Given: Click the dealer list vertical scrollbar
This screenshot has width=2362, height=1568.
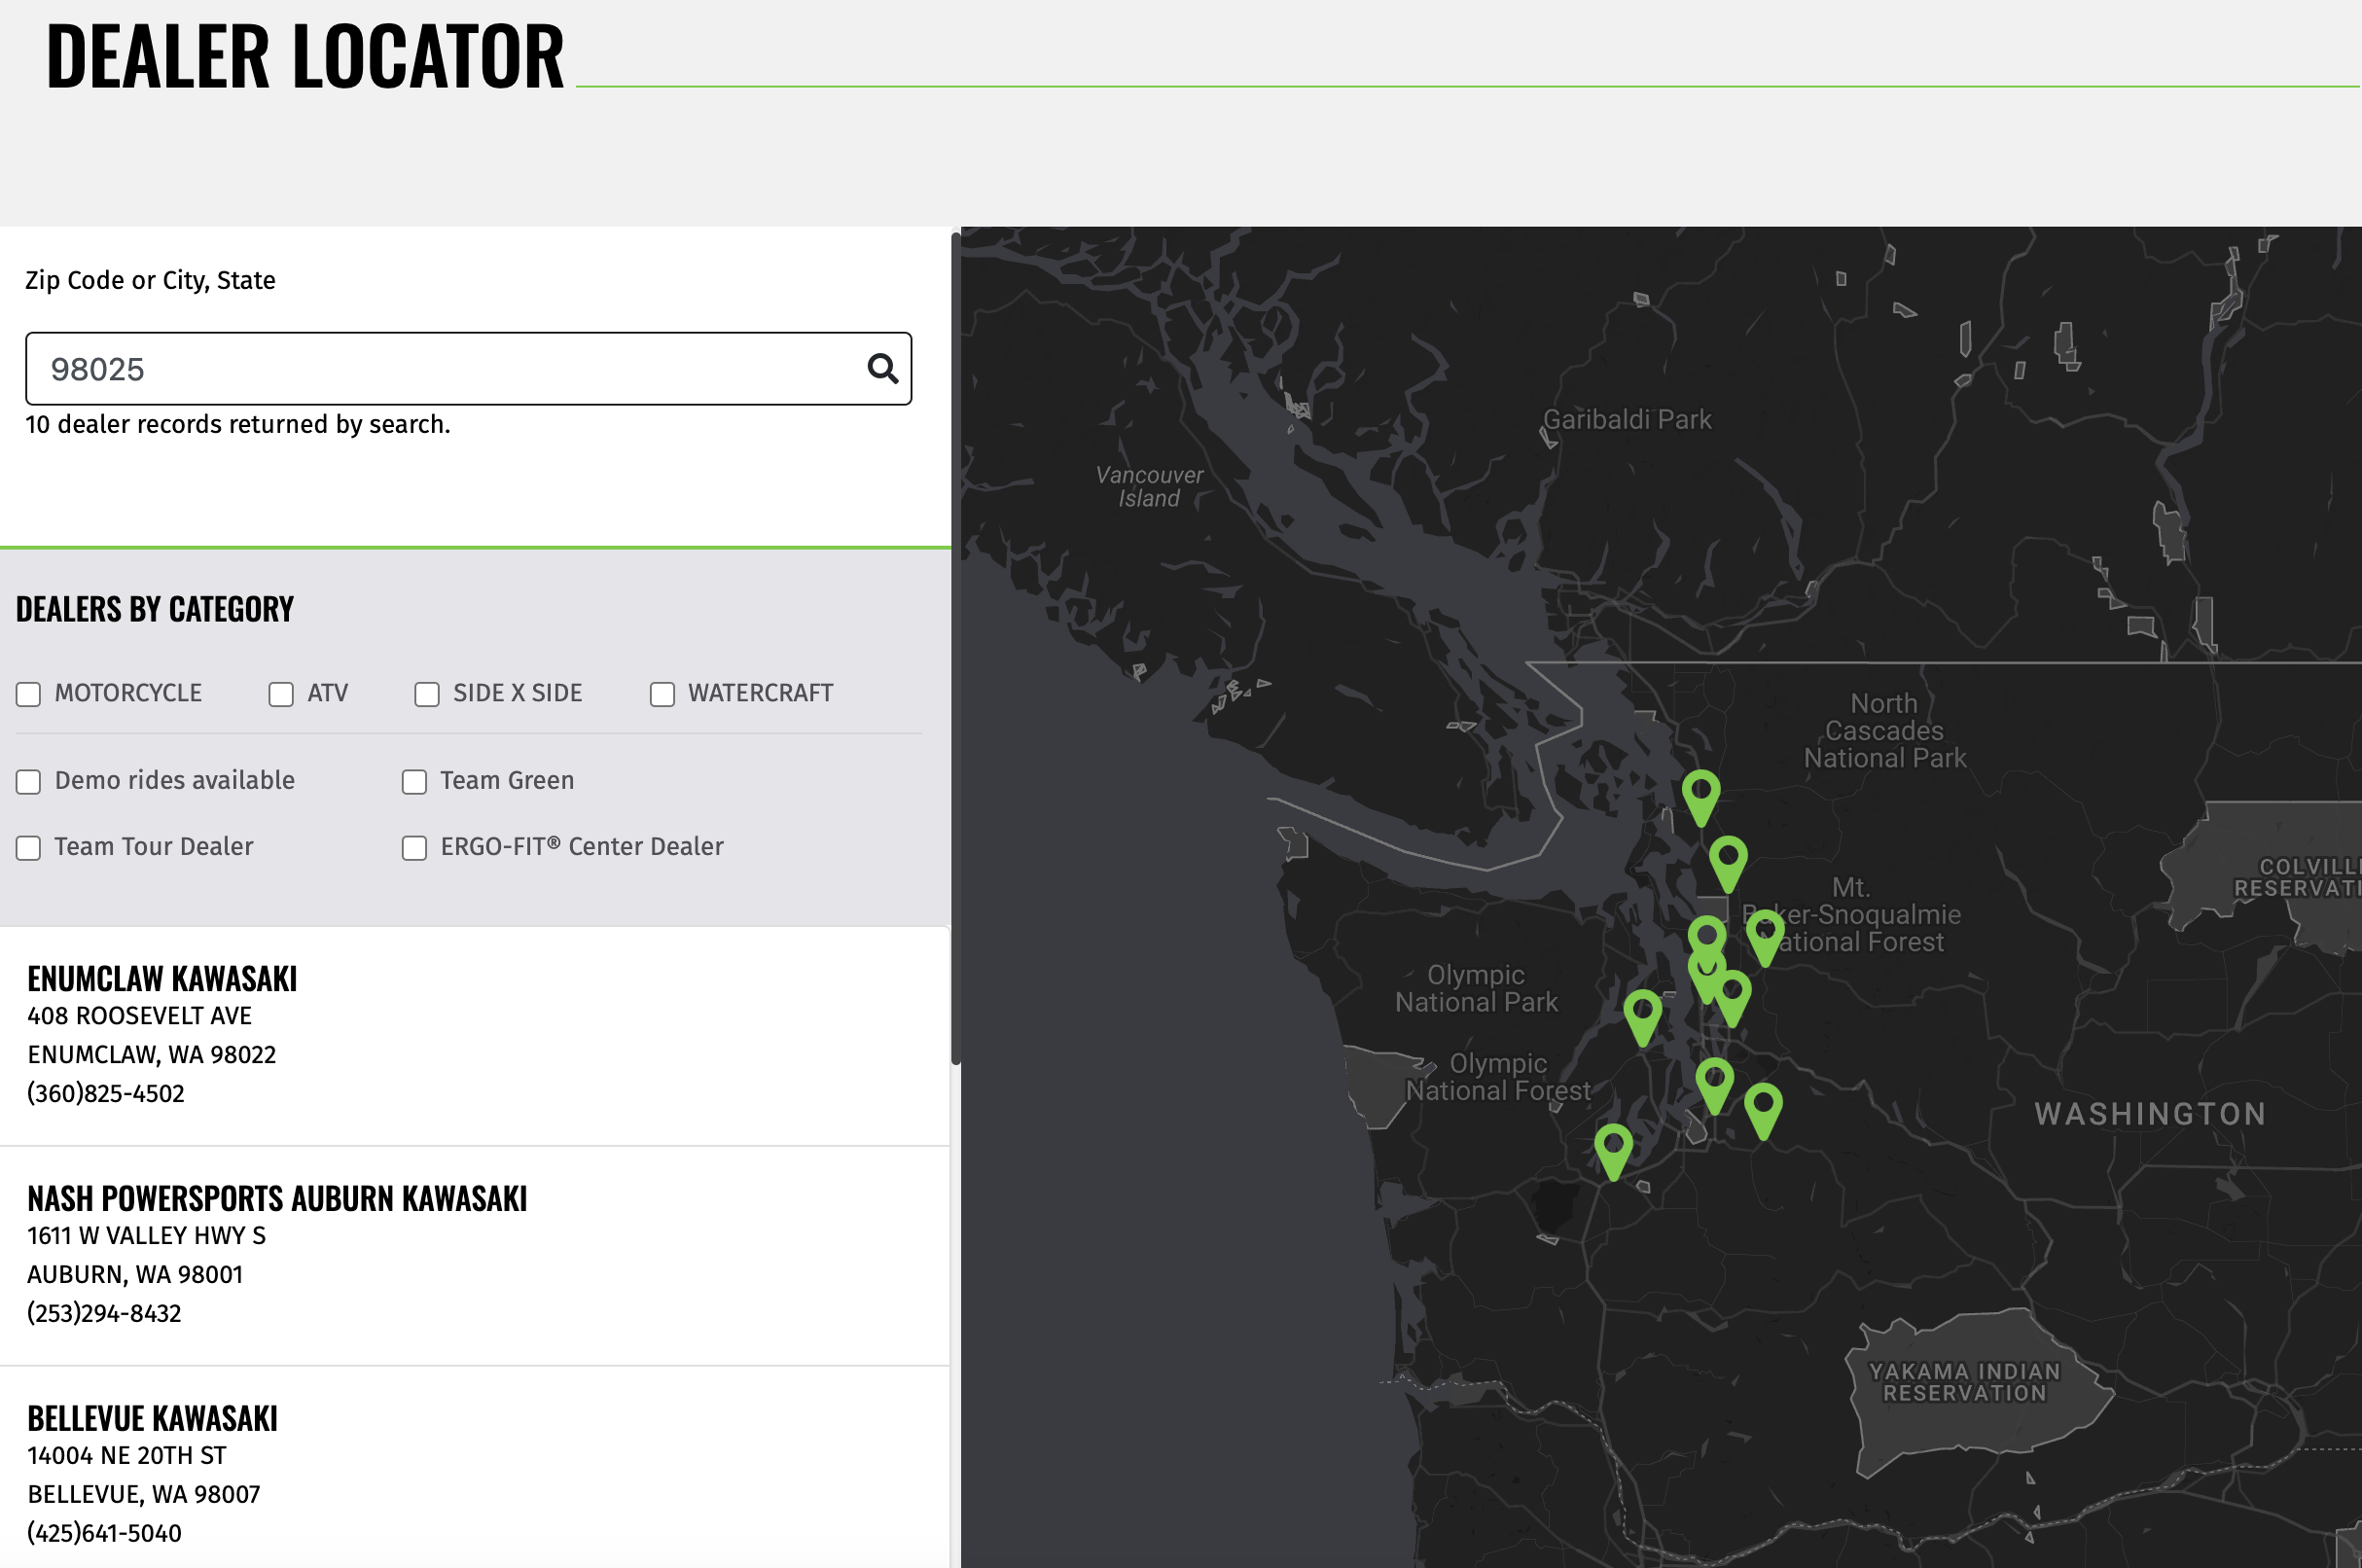Looking at the screenshot, I should tap(955, 648).
